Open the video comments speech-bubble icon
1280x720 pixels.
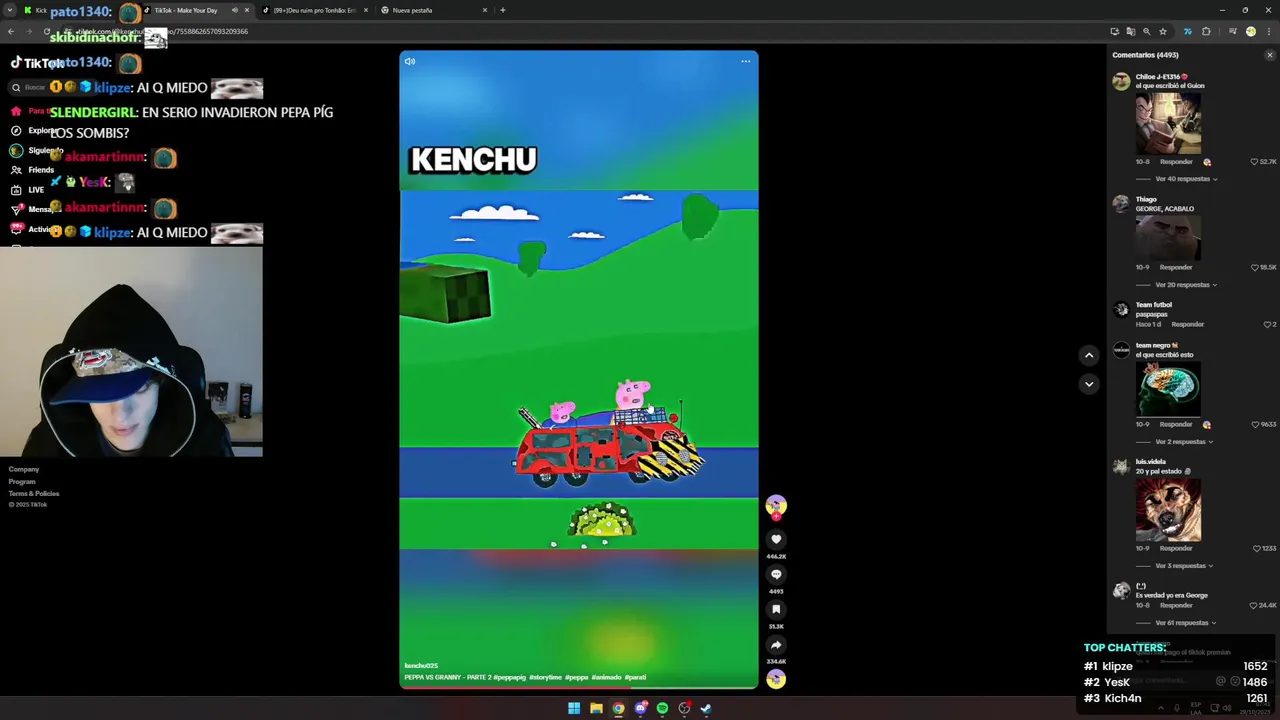776,575
